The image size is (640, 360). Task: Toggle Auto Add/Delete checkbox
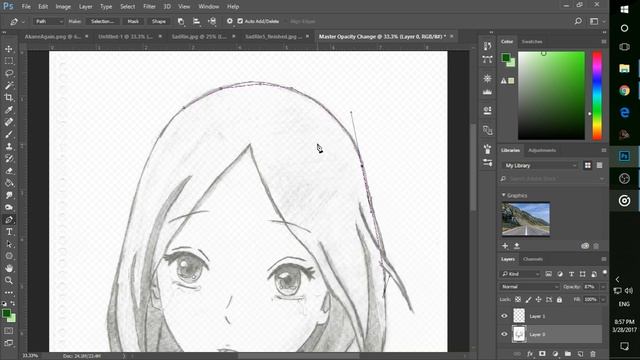coord(240,21)
